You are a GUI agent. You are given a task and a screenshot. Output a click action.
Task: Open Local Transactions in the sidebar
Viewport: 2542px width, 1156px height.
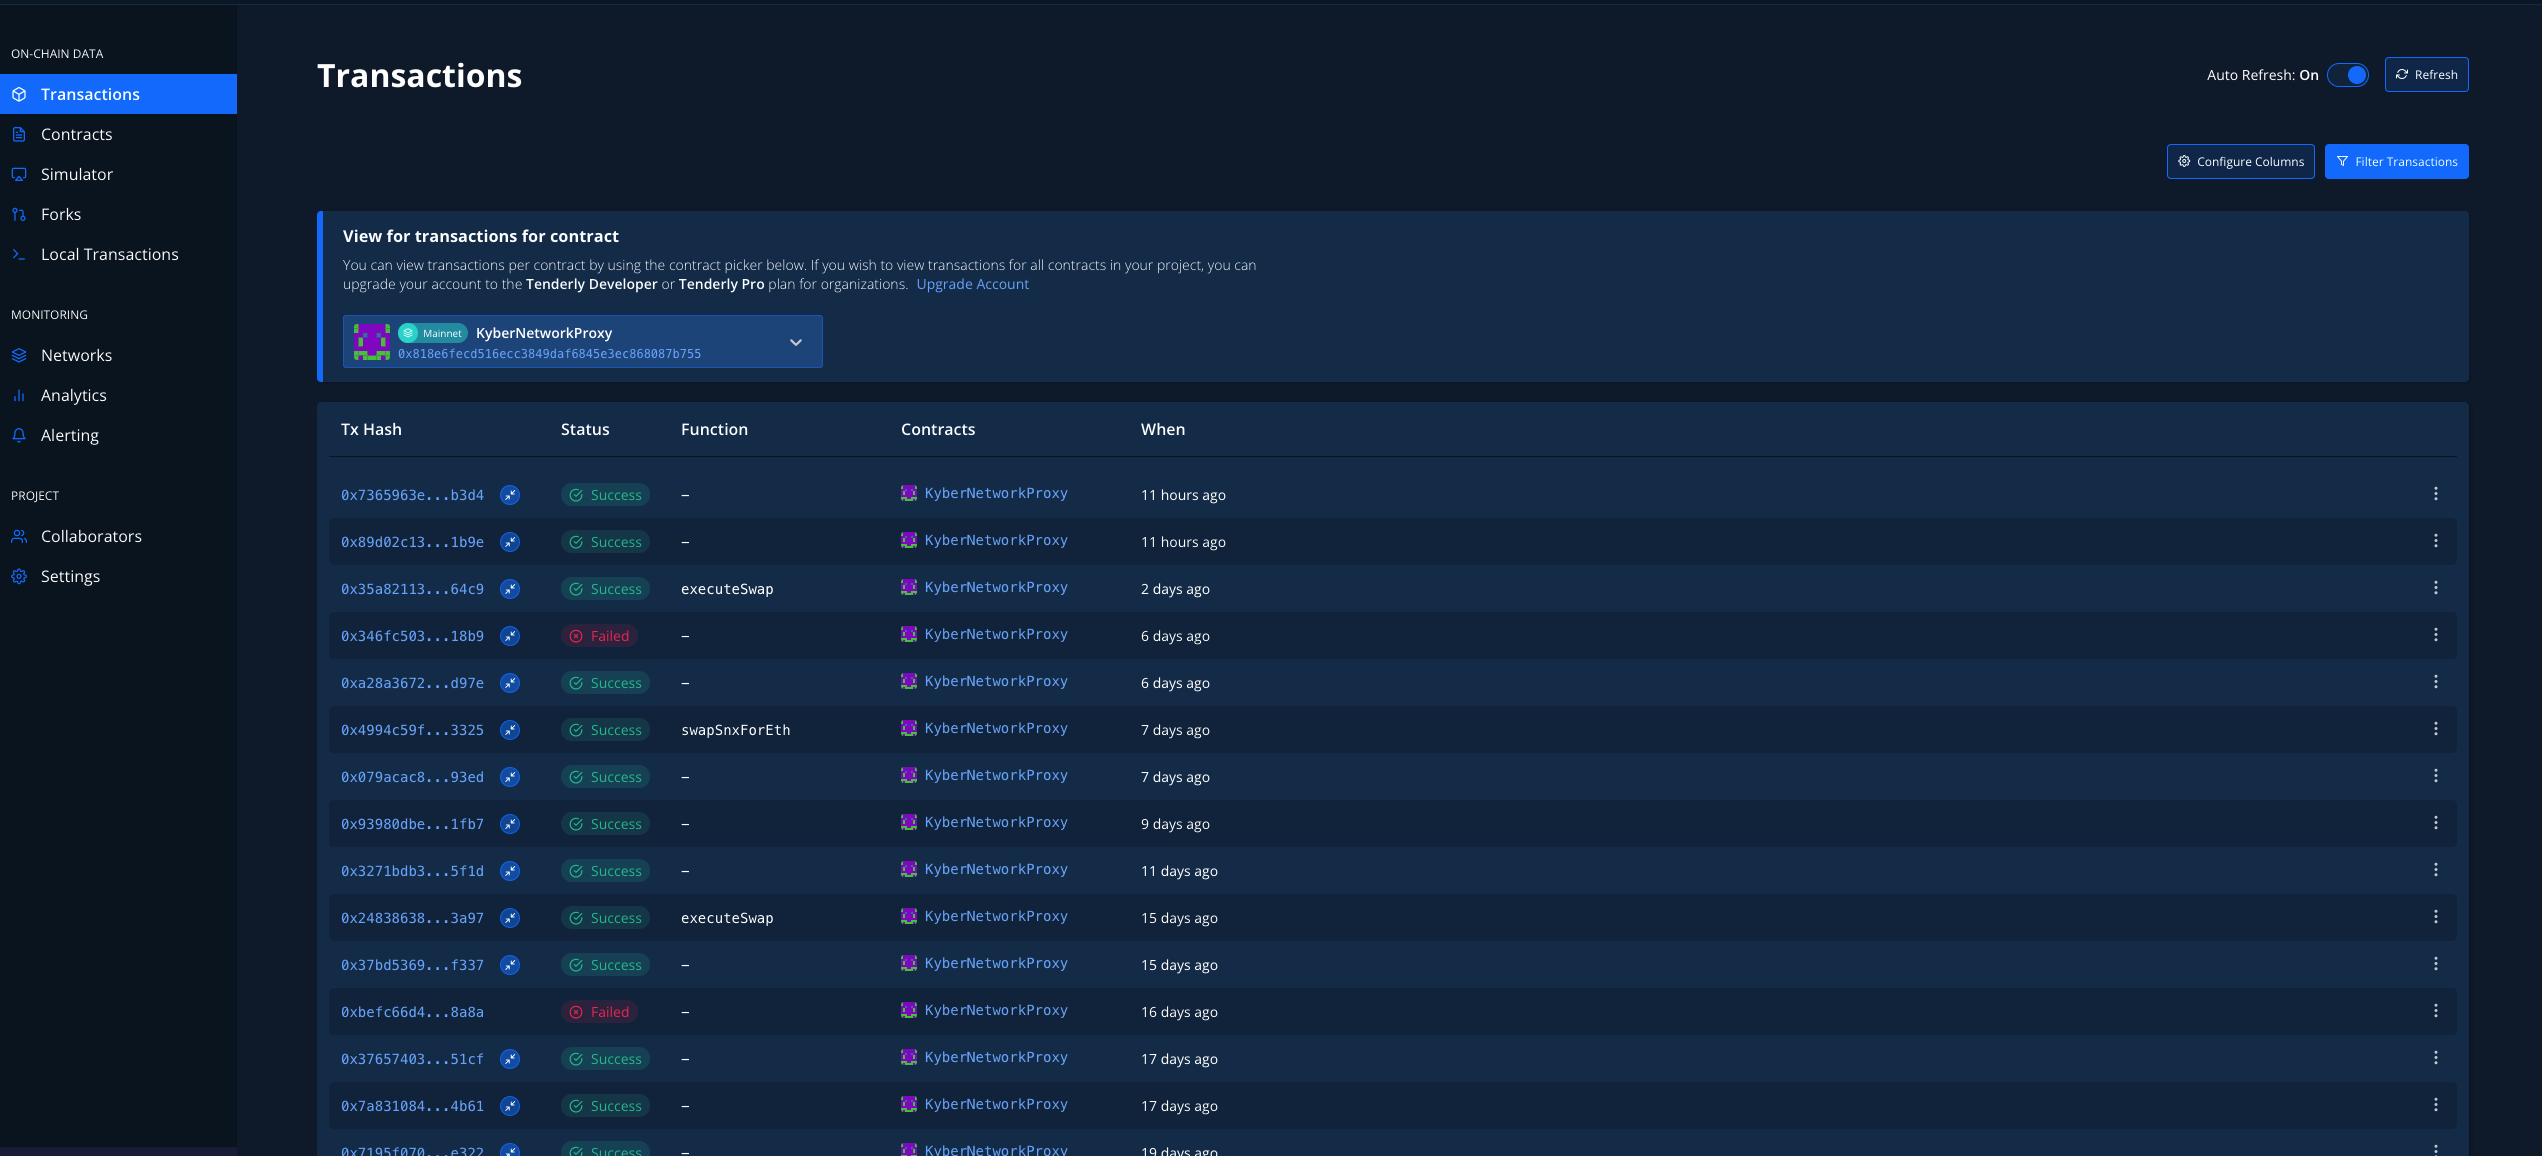tap(118, 254)
